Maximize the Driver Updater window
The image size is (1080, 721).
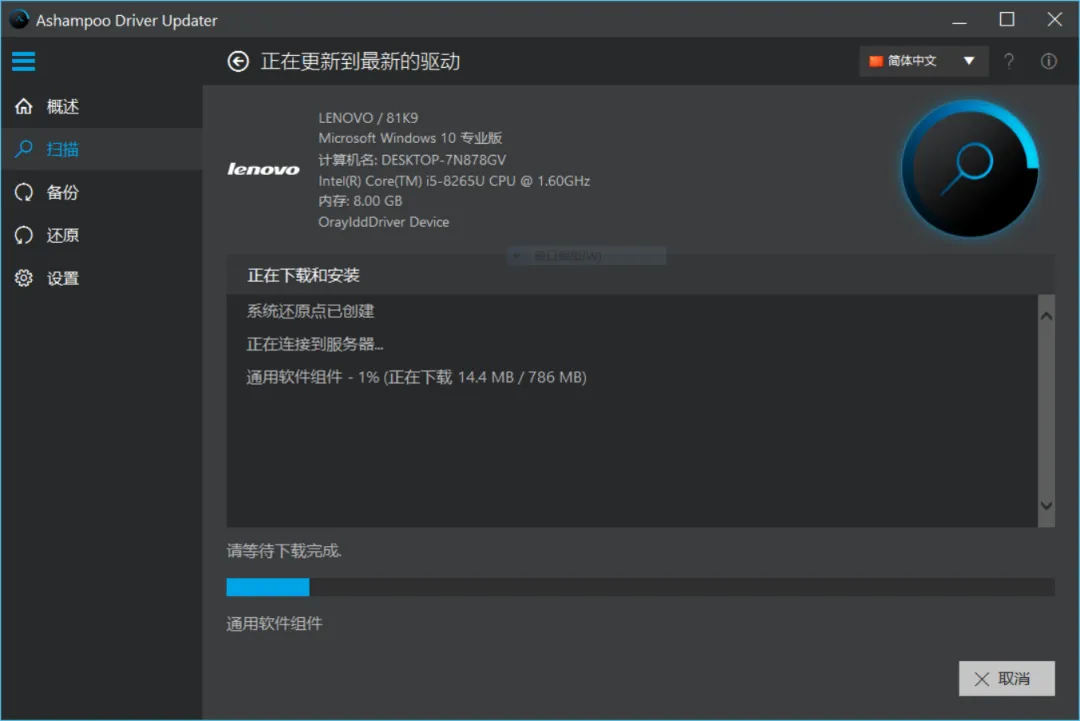1006,20
